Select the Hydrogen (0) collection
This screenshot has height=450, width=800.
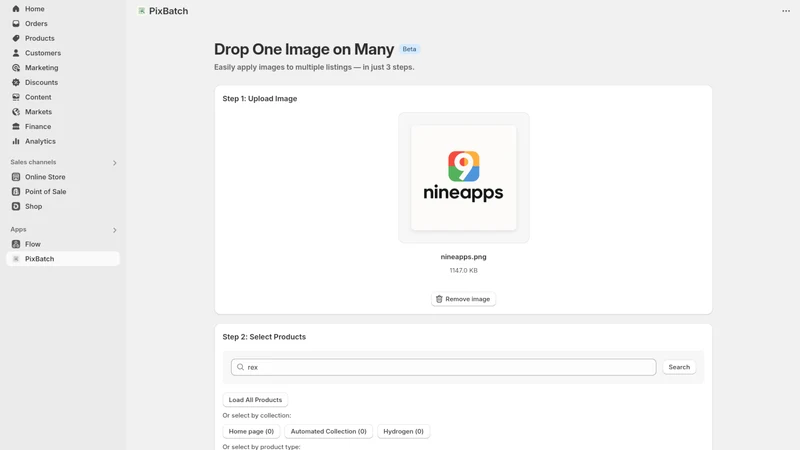click(x=404, y=431)
